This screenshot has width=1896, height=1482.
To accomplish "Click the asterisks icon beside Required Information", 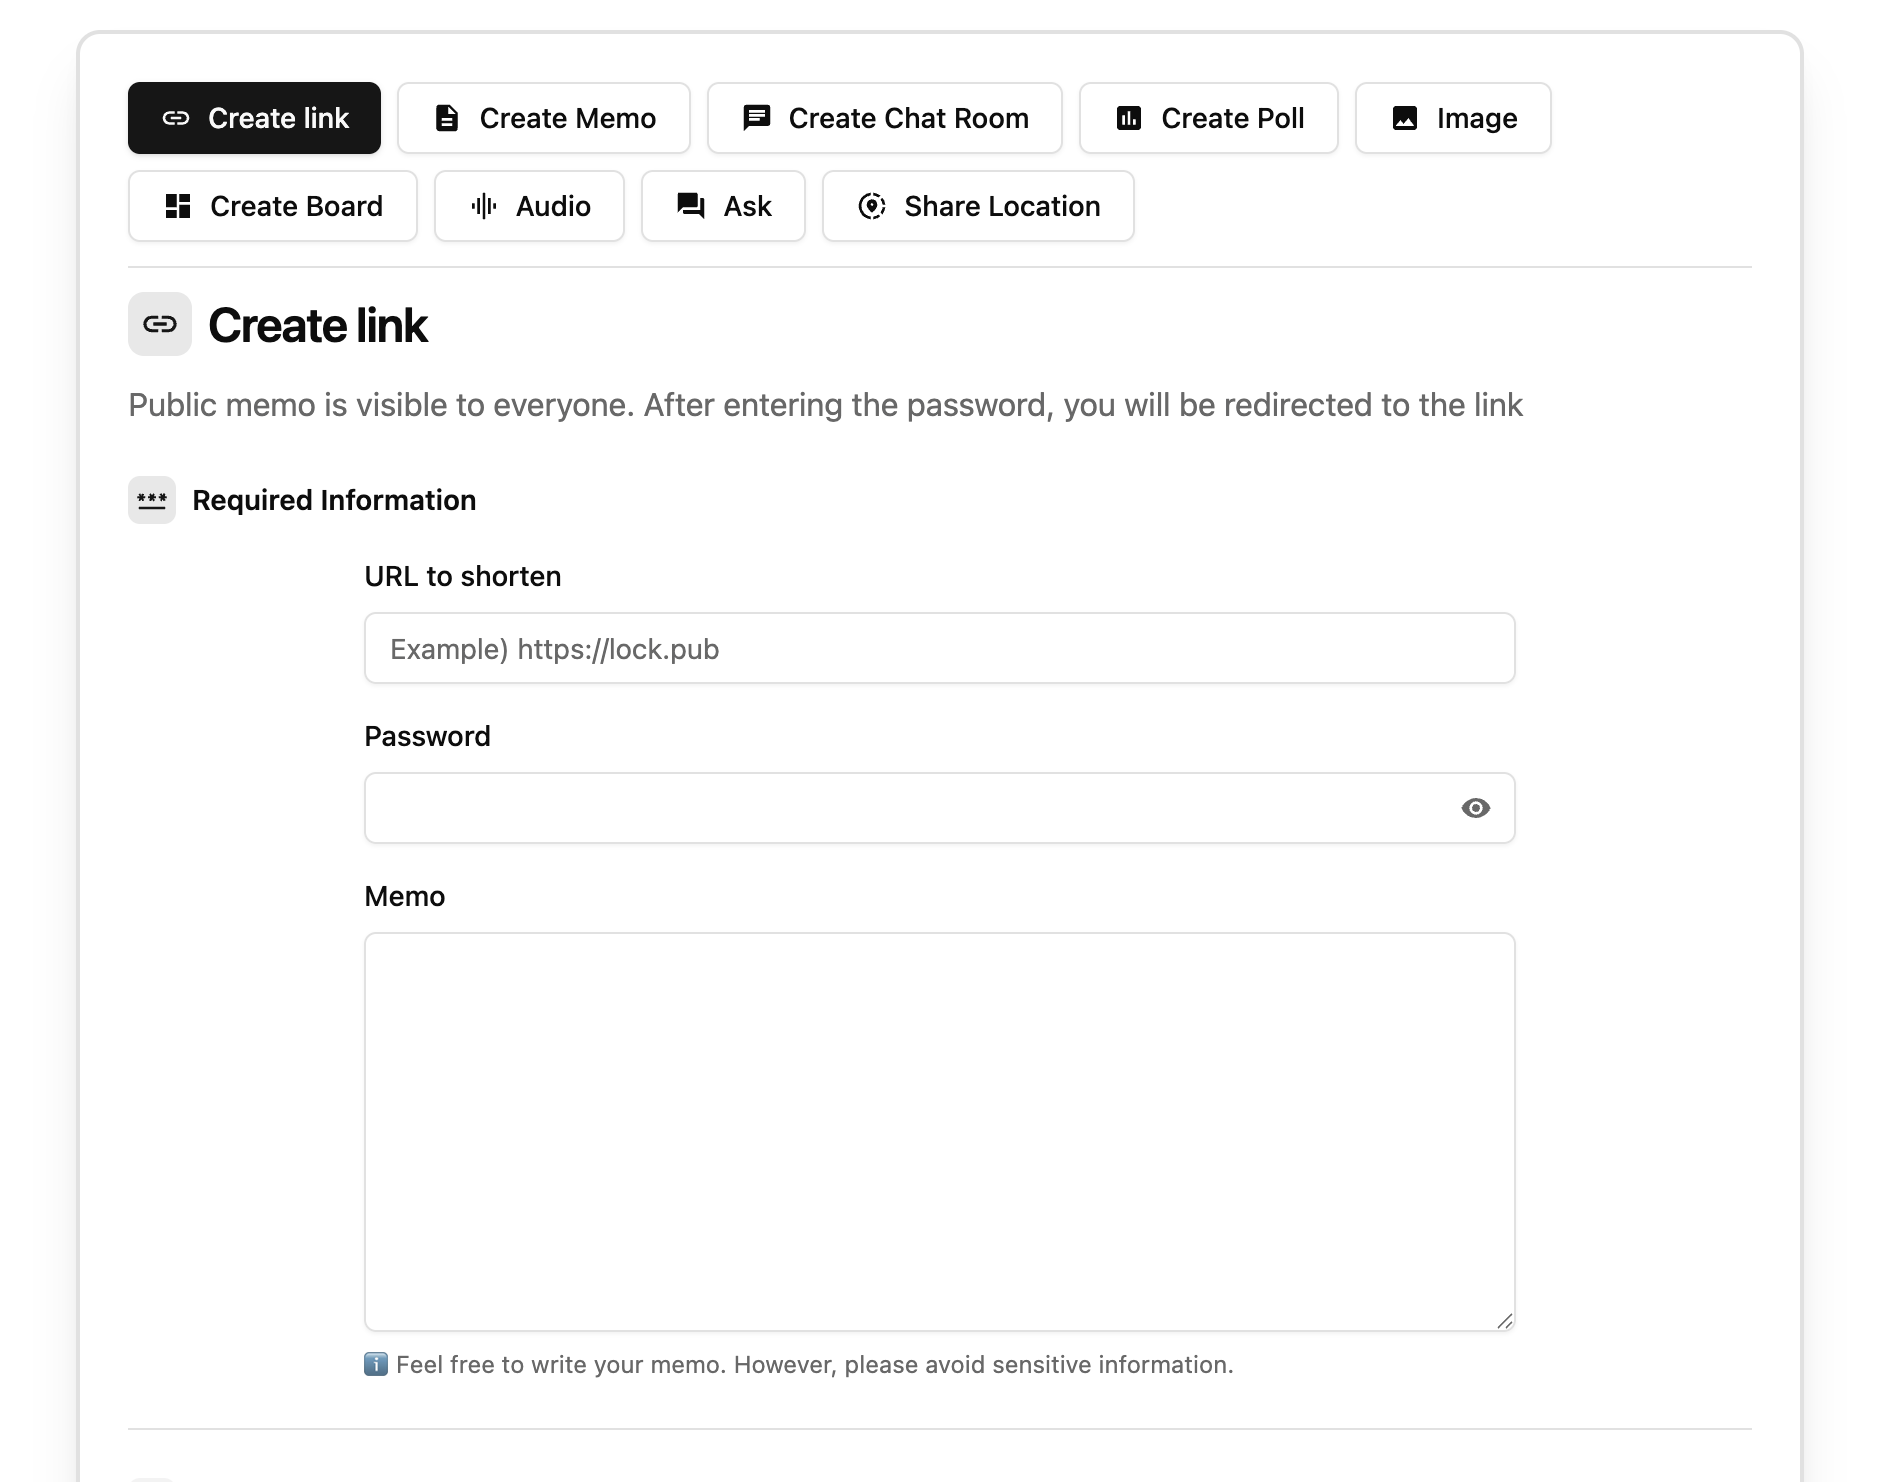I will (151, 500).
